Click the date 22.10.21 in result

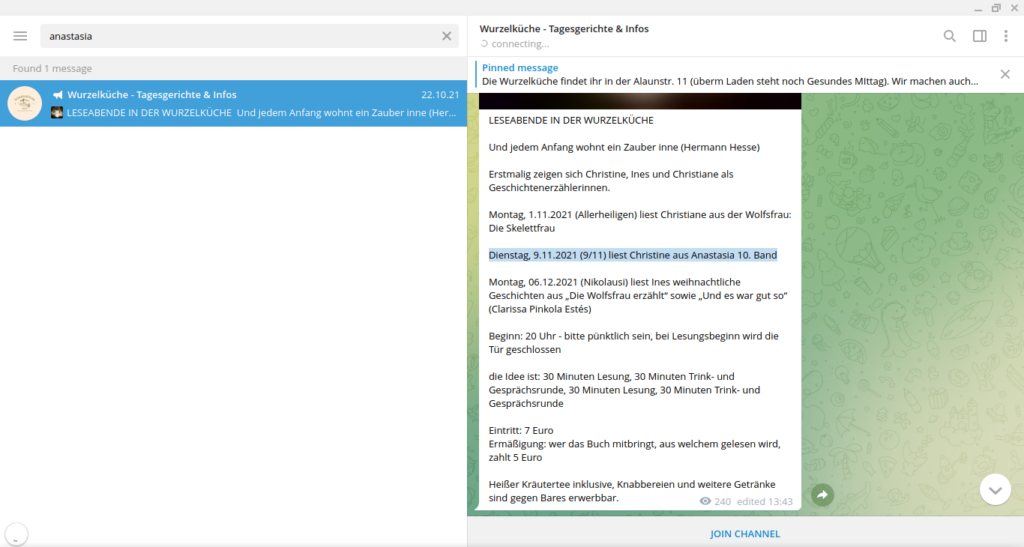440,95
